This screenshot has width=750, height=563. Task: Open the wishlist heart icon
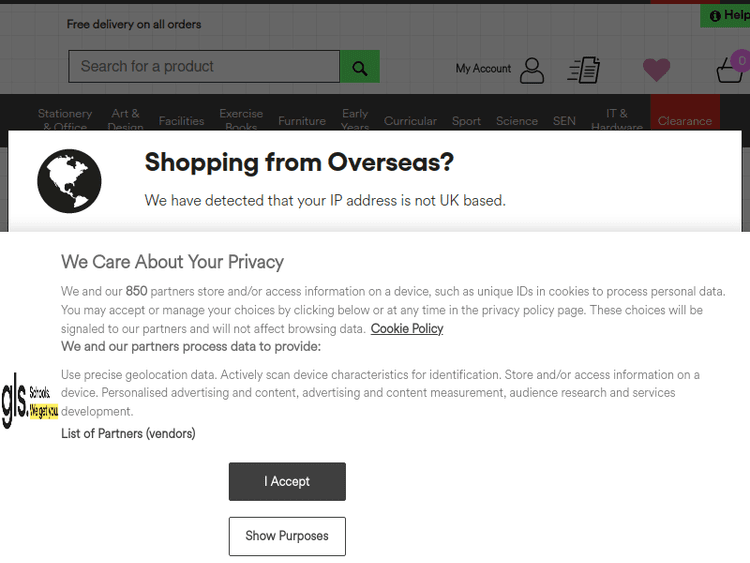click(656, 69)
